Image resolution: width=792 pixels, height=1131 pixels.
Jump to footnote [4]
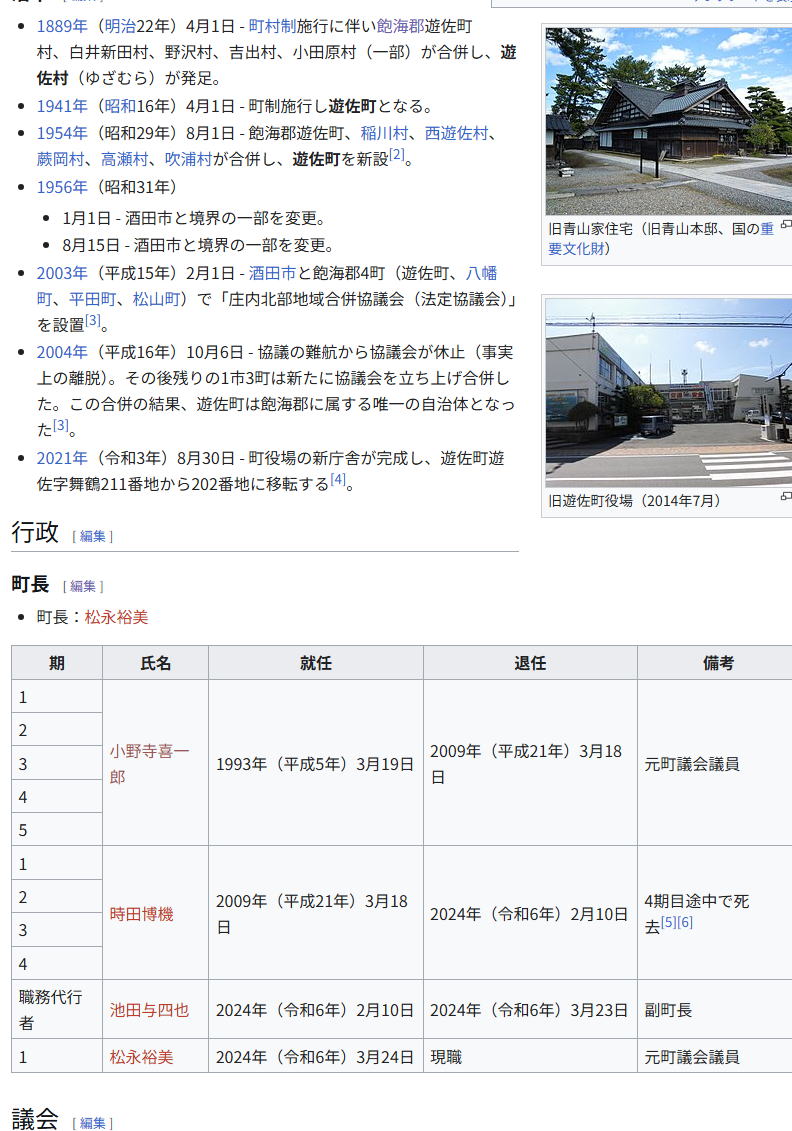coord(338,479)
